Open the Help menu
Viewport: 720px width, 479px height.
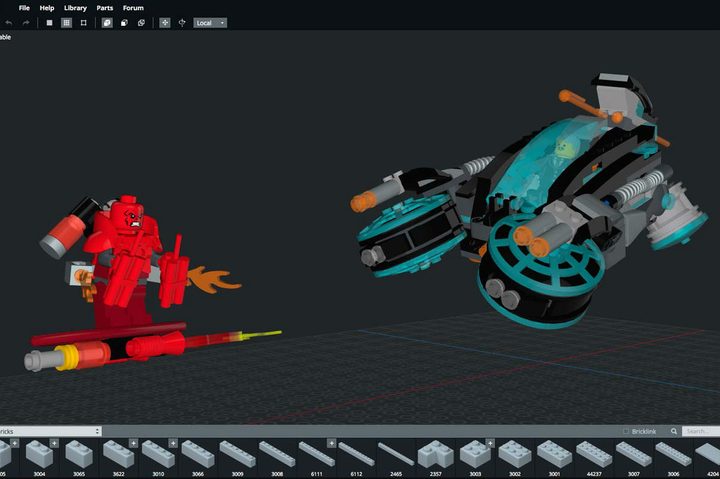tap(46, 8)
